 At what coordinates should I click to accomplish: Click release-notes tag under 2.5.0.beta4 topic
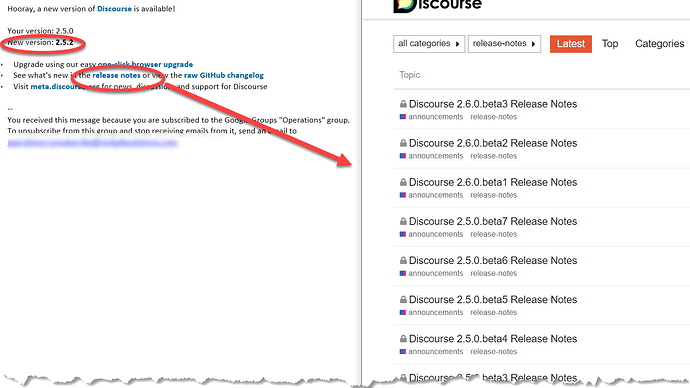pyautogui.click(x=493, y=352)
